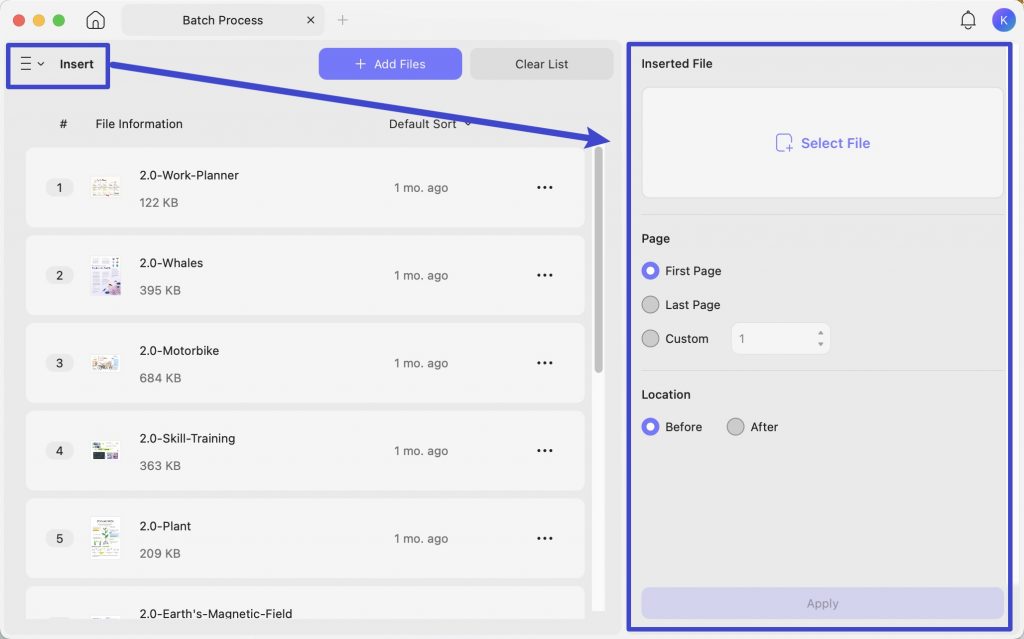
Task: Click the 2.0-Work-Planner thumbnail
Action: [x=105, y=188]
